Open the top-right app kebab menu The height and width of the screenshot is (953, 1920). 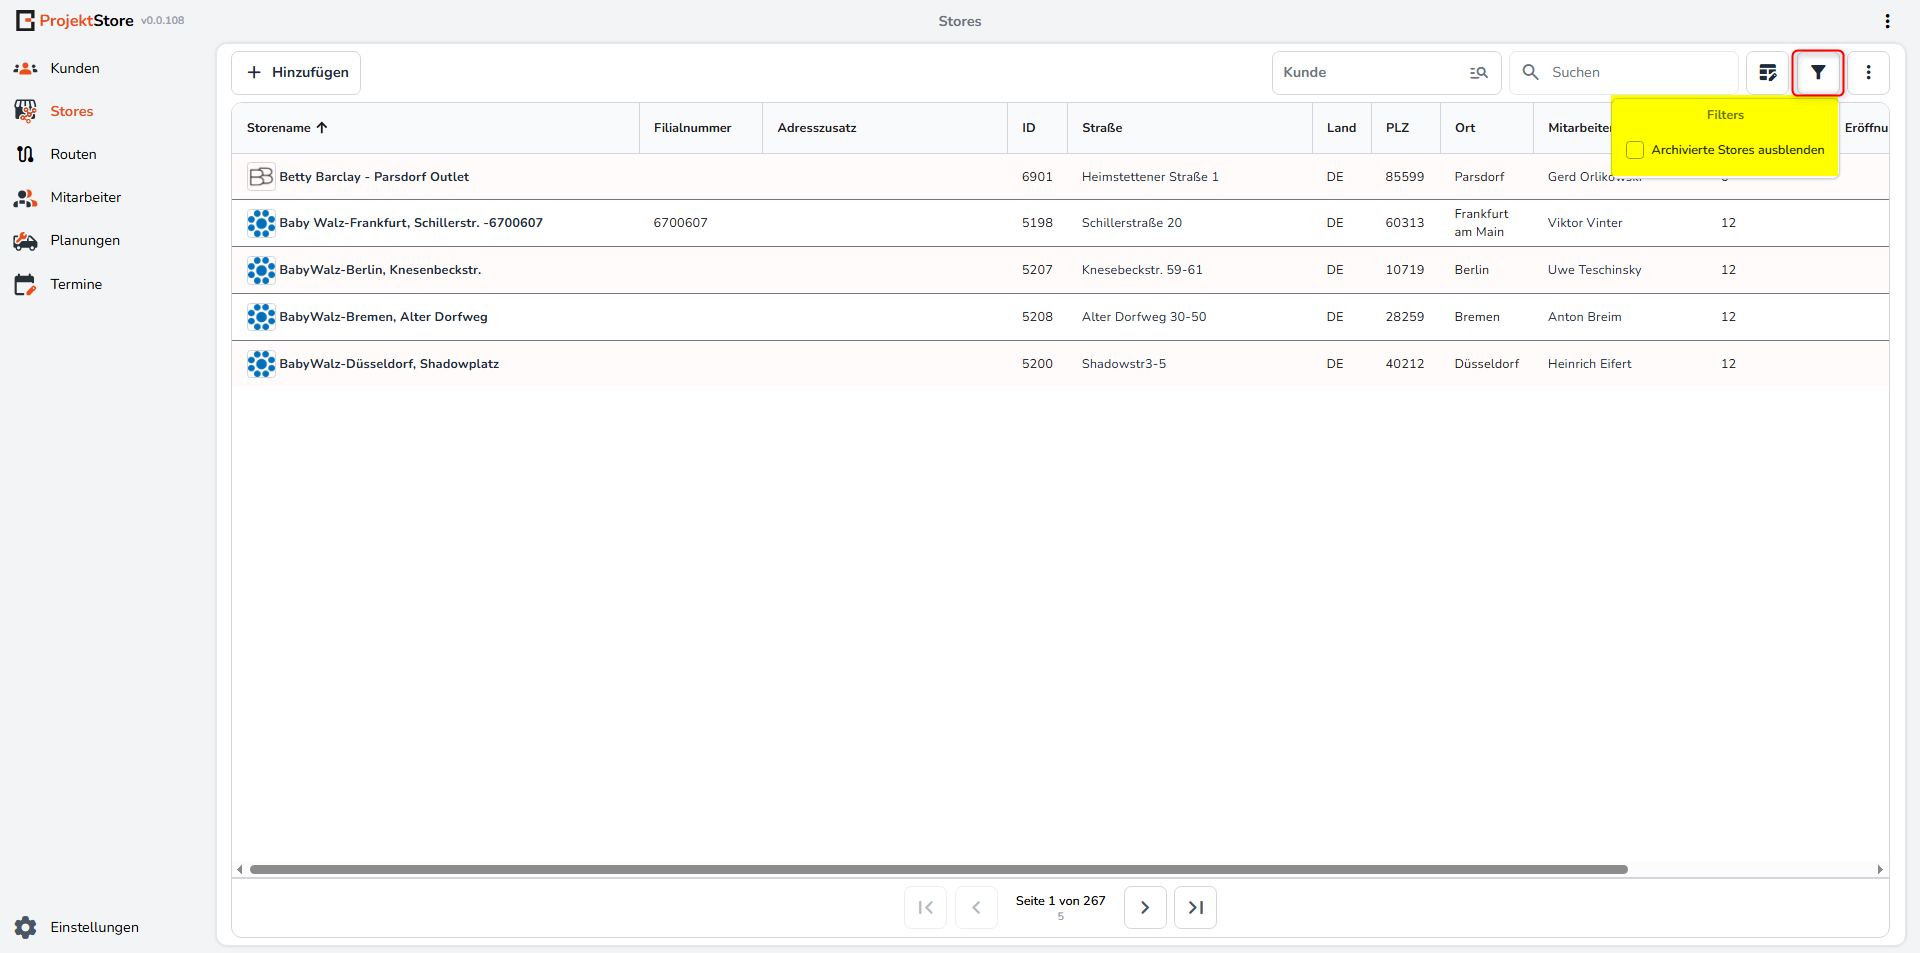(1887, 21)
